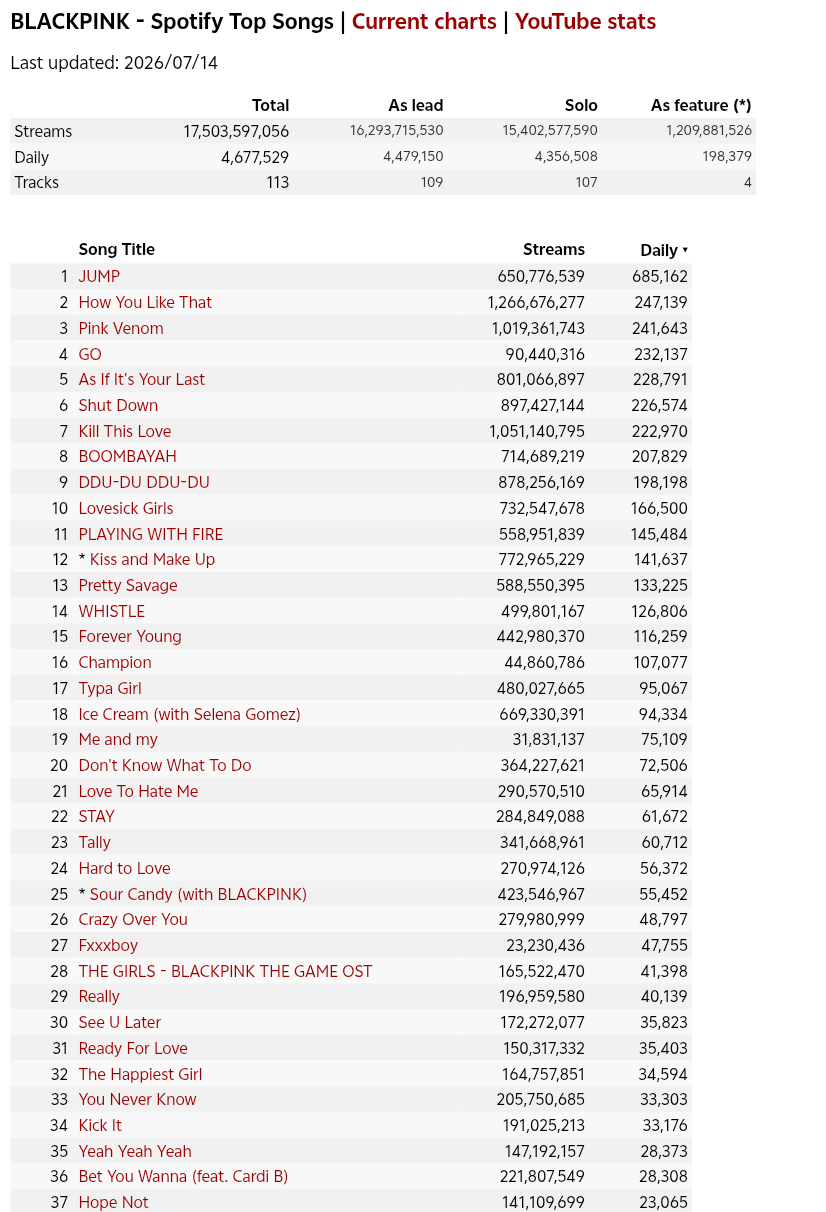Screen dimensions: 826x1212
Task: Open the Lovesick Girls link
Action: tap(126, 508)
